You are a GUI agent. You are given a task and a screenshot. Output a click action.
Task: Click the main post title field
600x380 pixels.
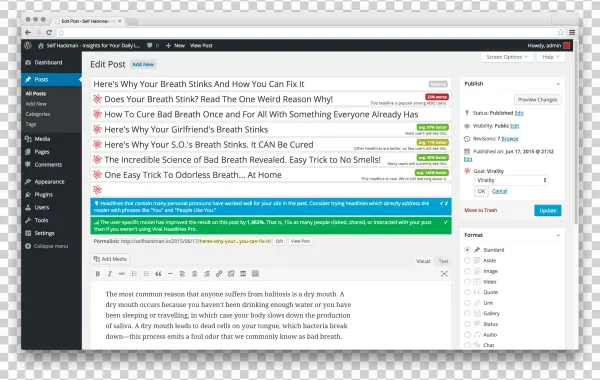tap(271, 84)
